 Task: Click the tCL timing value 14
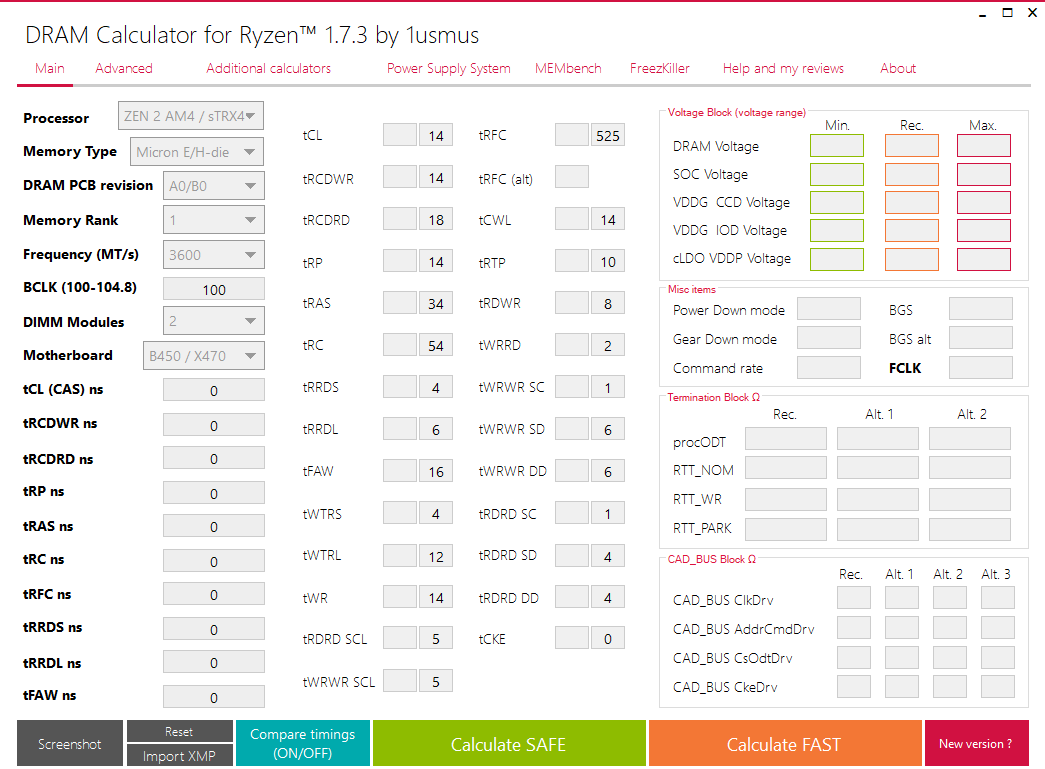[x=436, y=135]
